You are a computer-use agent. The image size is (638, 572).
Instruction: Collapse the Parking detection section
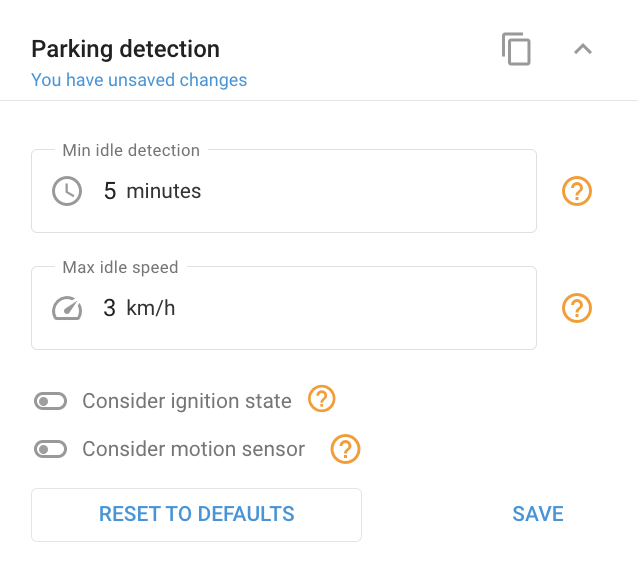583,49
